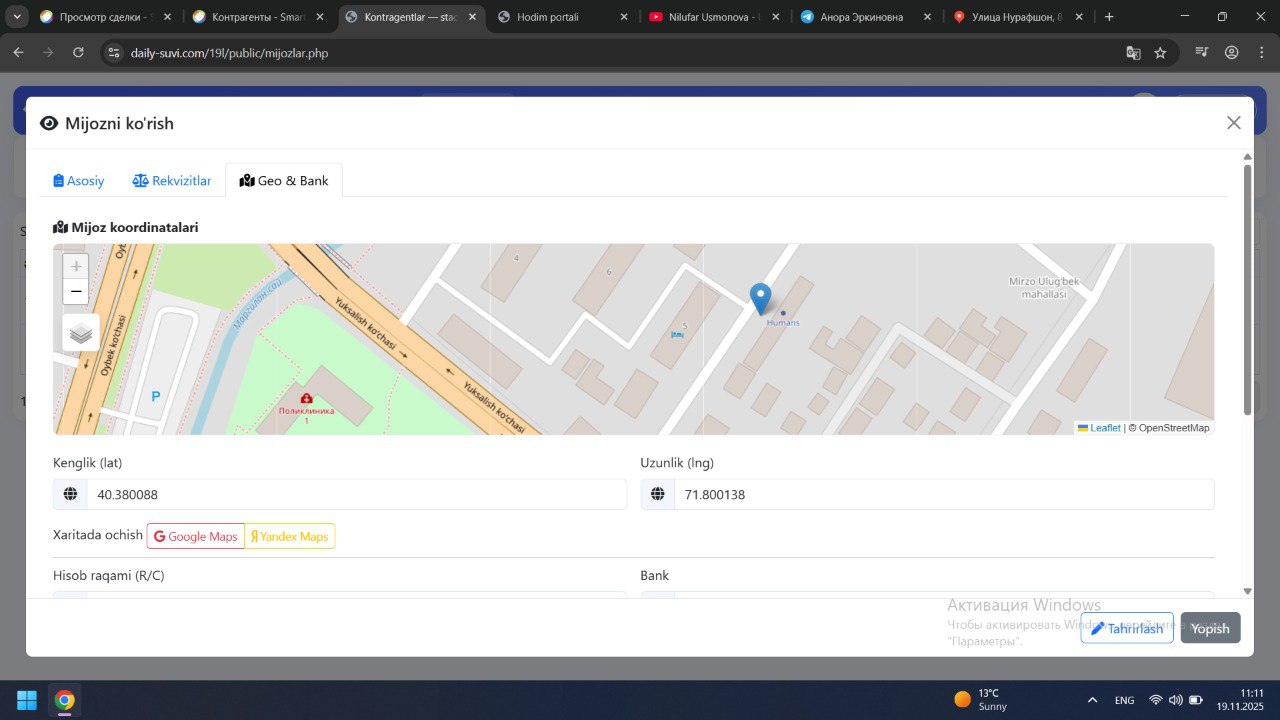Switch to the Asosiy tab

coord(79,181)
